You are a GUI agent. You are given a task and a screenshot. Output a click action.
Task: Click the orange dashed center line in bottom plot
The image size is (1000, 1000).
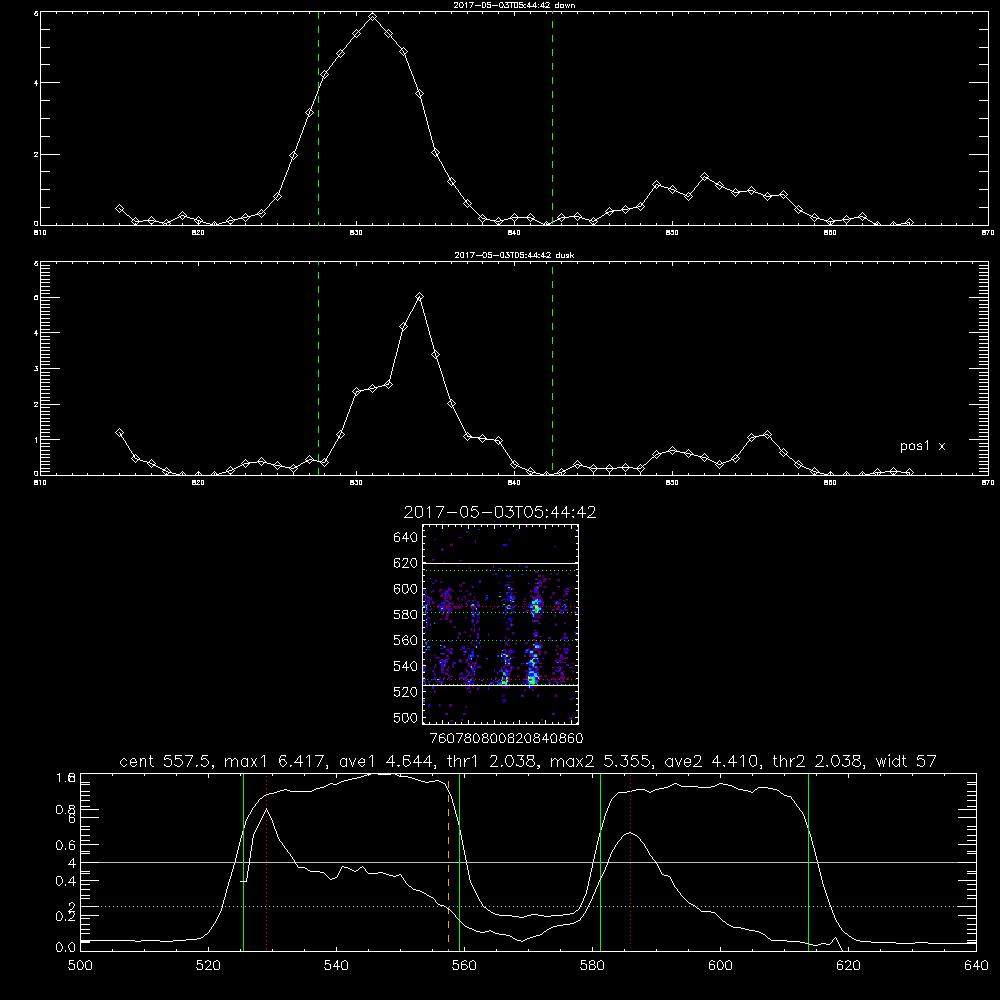pos(448,864)
